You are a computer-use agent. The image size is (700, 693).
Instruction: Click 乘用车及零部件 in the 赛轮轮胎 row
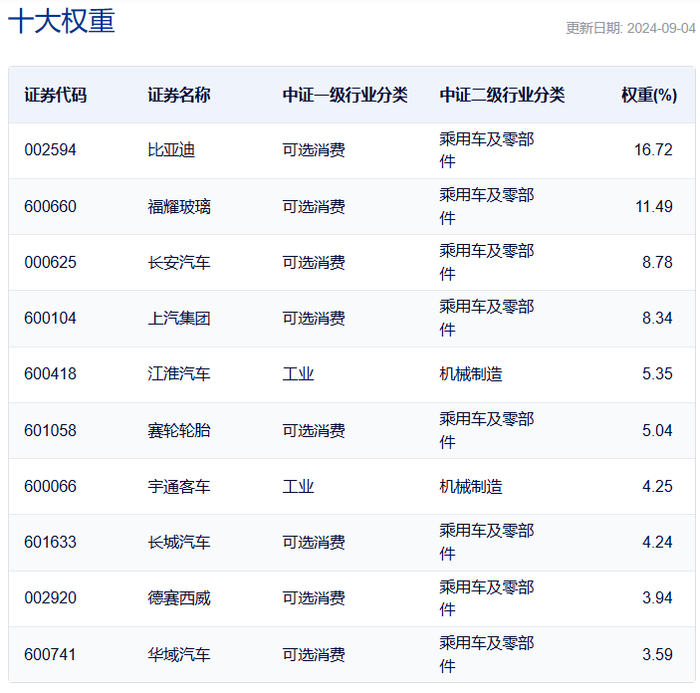487,431
